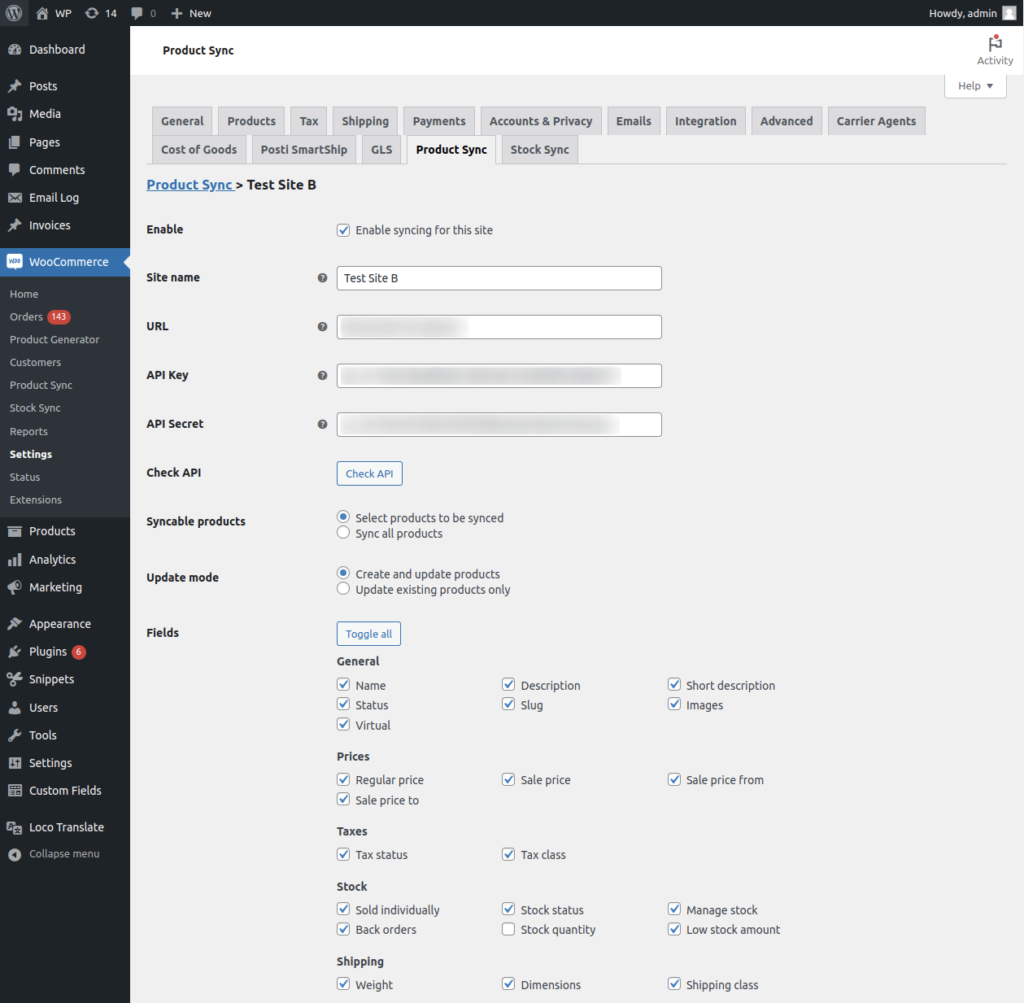Select the Sync all products radio button
Viewport: 1024px width, 1003px height.
click(343, 533)
